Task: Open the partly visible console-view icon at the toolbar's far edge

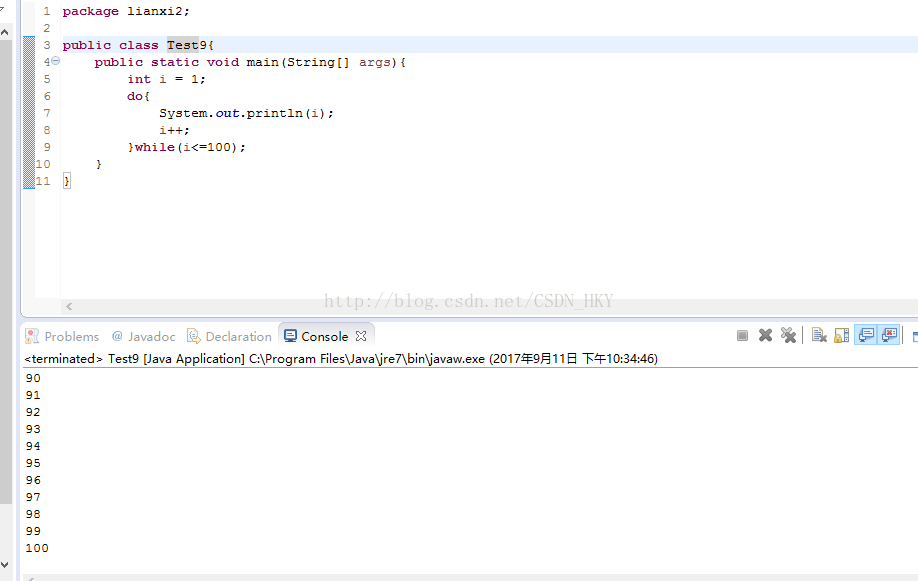Action: [914, 336]
